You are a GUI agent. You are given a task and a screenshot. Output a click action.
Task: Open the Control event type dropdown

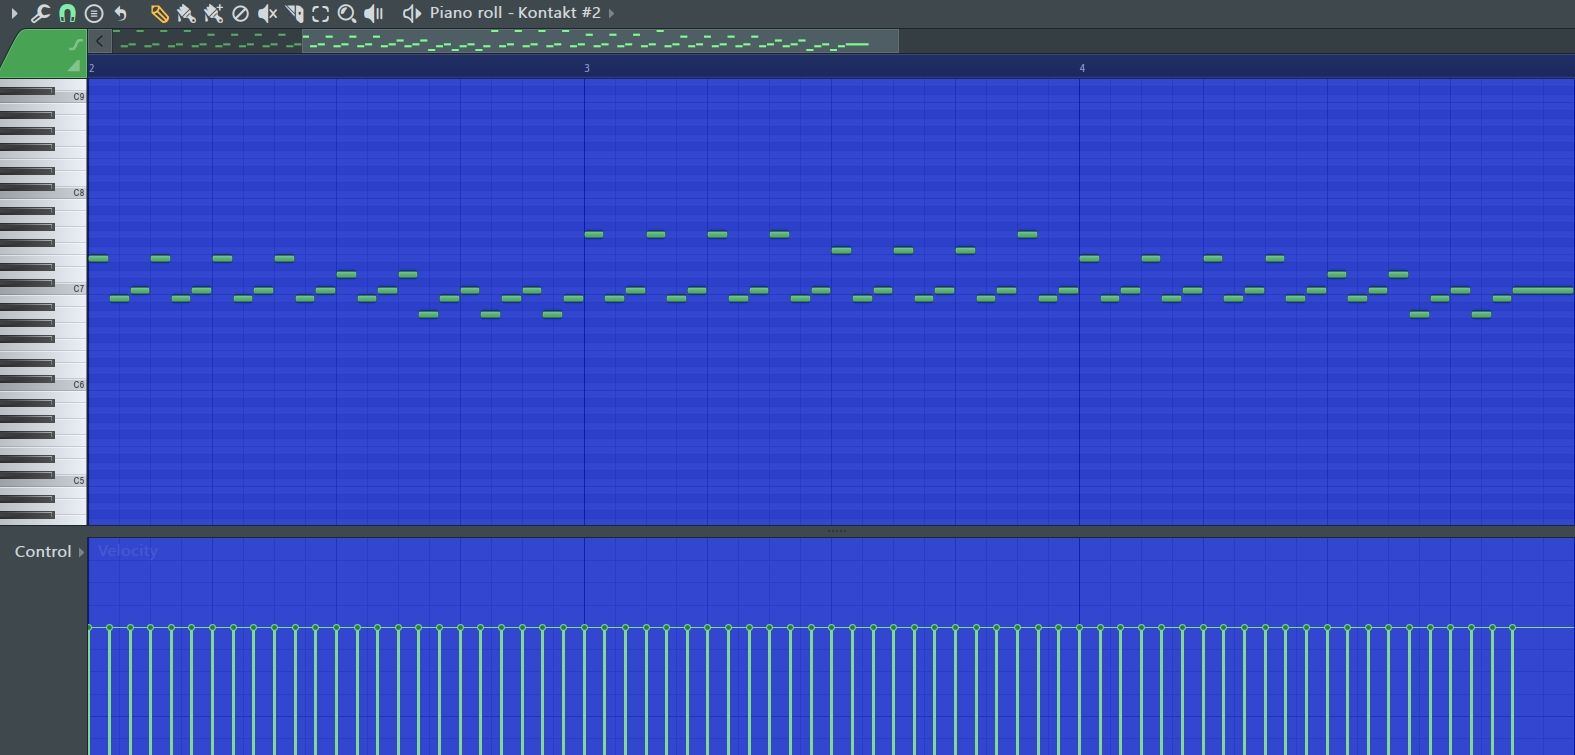click(x=81, y=552)
